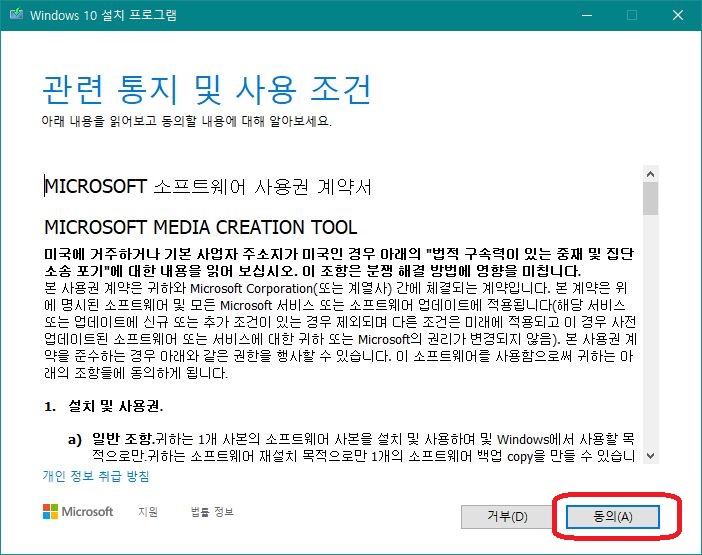Viewport: 702px width, 555px height.
Task: Click the MICROSOFT 소프트웨어 사용권 계약서 heading
Action: click(208, 187)
